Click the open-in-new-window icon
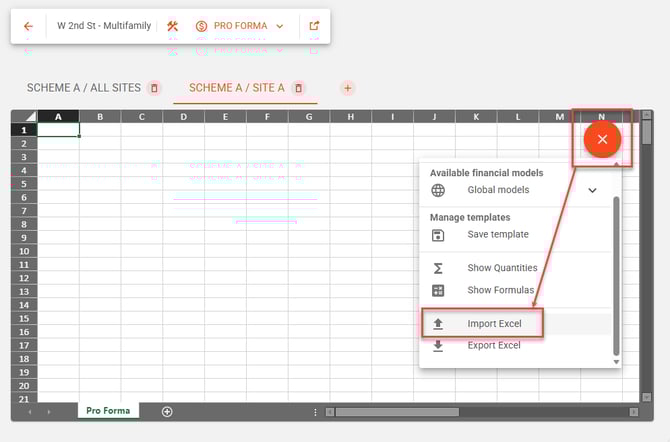The width and height of the screenshot is (670, 442). (x=315, y=26)
